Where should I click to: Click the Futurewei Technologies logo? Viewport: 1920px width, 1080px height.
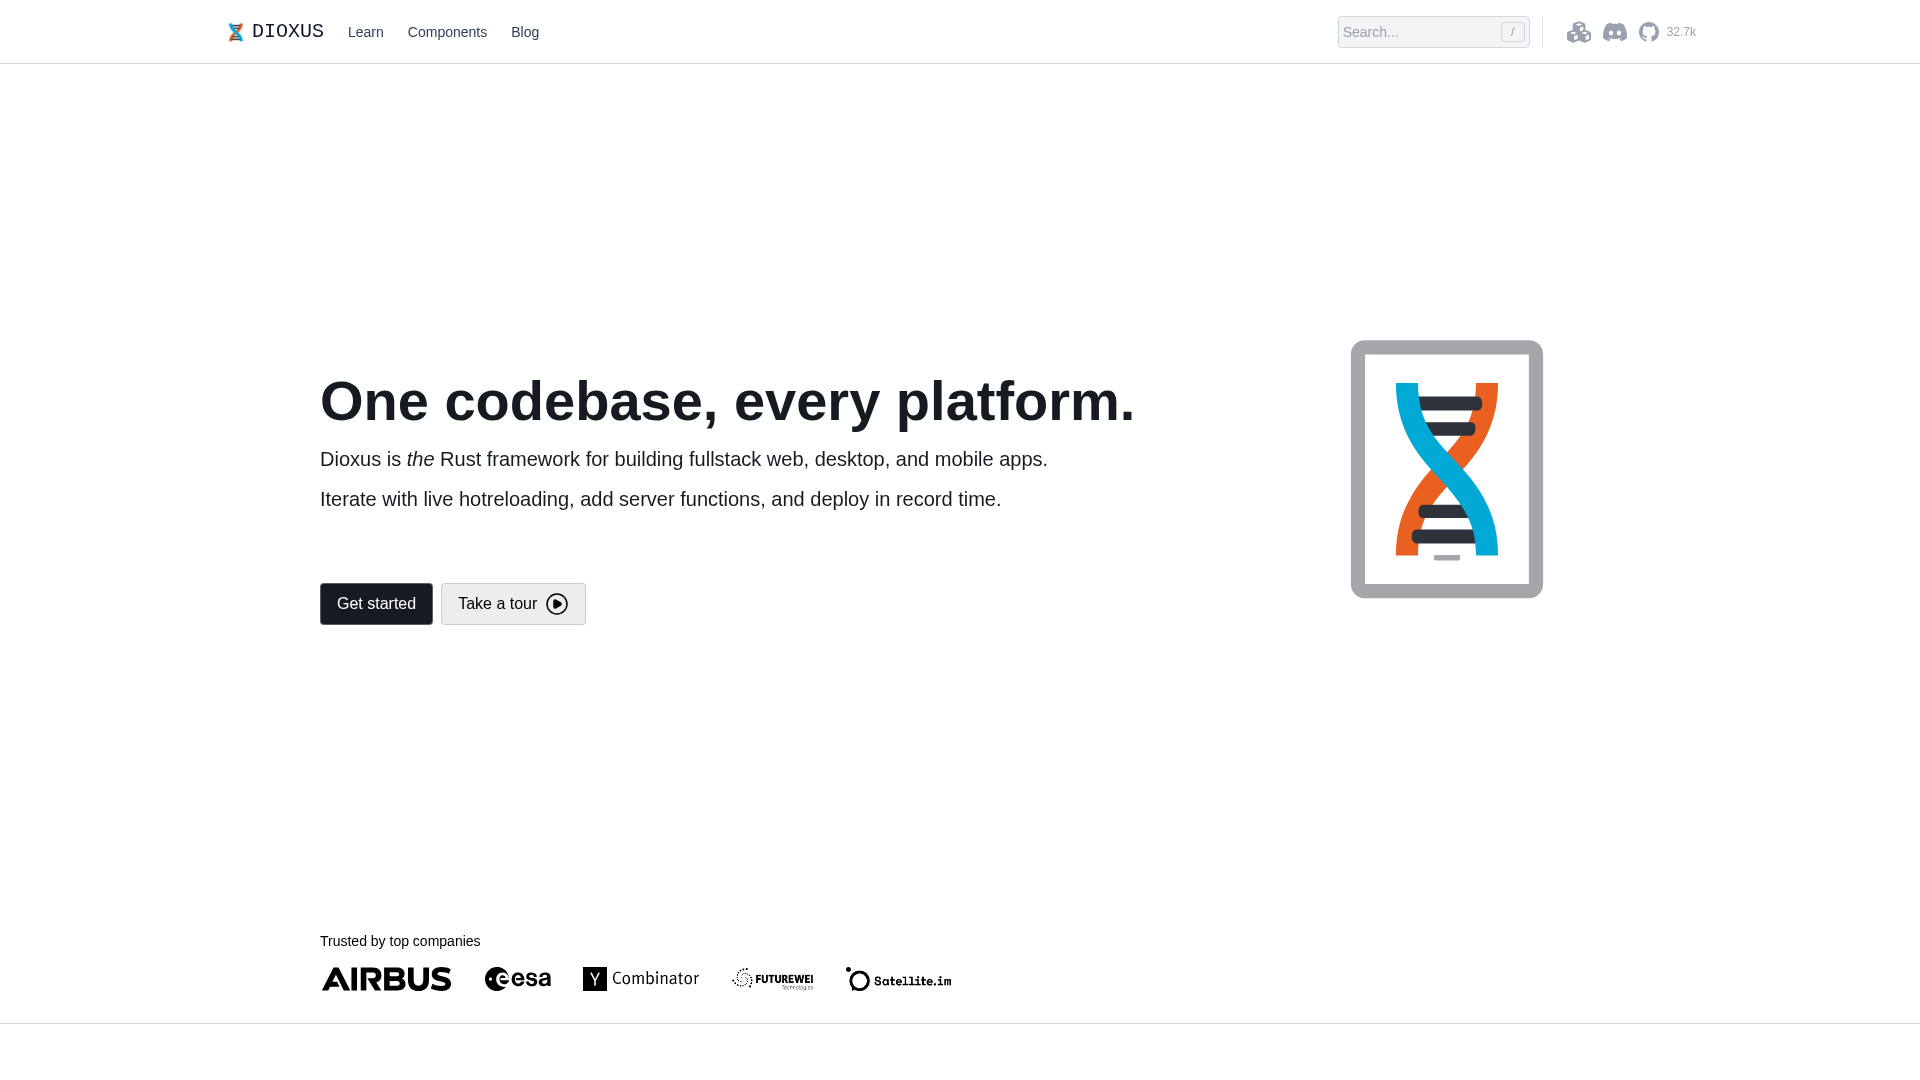(x=771, y=978)
